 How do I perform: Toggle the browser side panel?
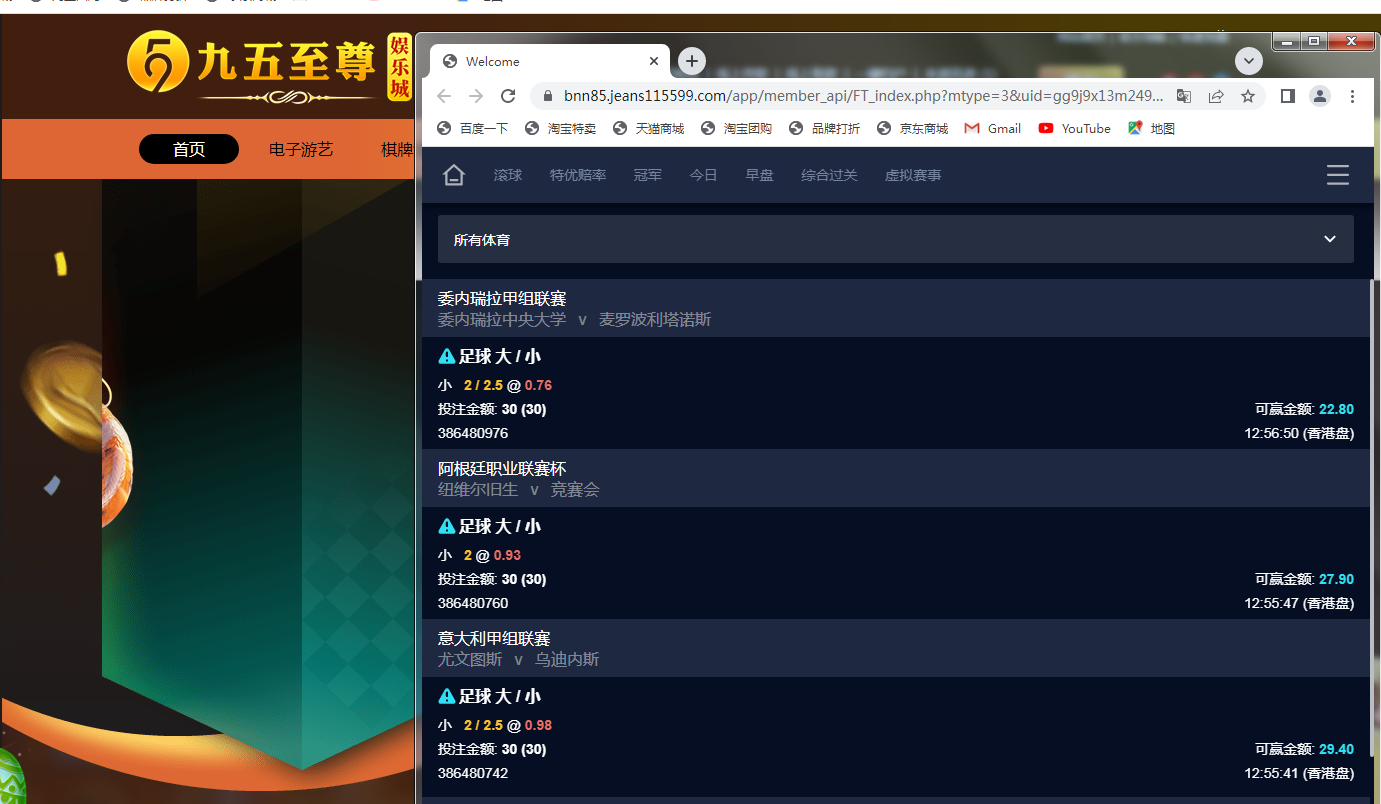click(1288, 96)
